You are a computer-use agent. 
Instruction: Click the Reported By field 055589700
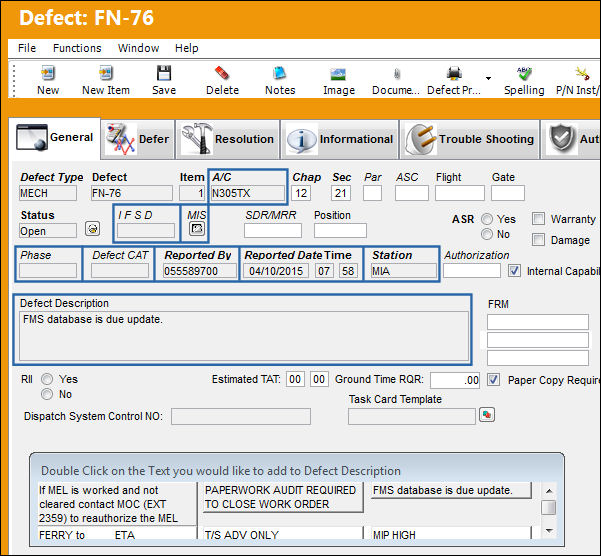(200, 271)
